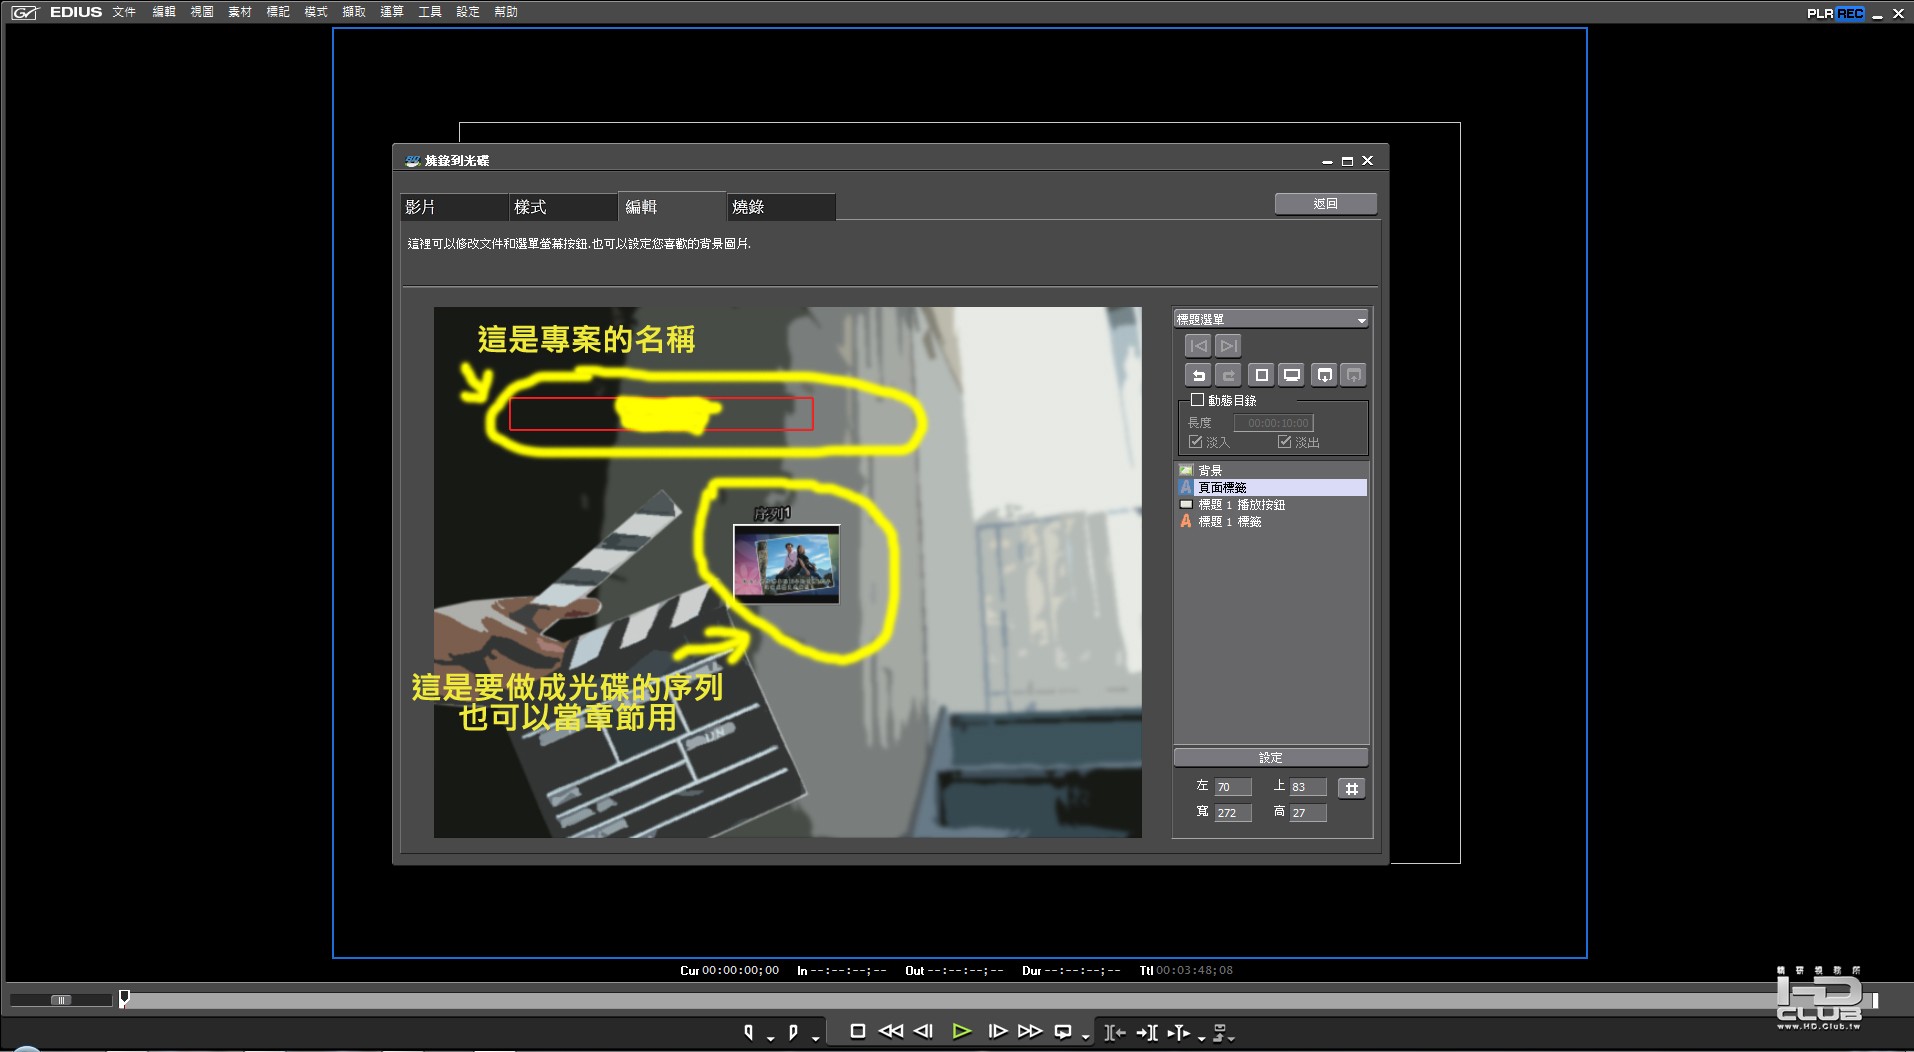Toggle the 淡出 fade-out checkbox
The image size is (1914, 1052).
(x=1284, y=441)
